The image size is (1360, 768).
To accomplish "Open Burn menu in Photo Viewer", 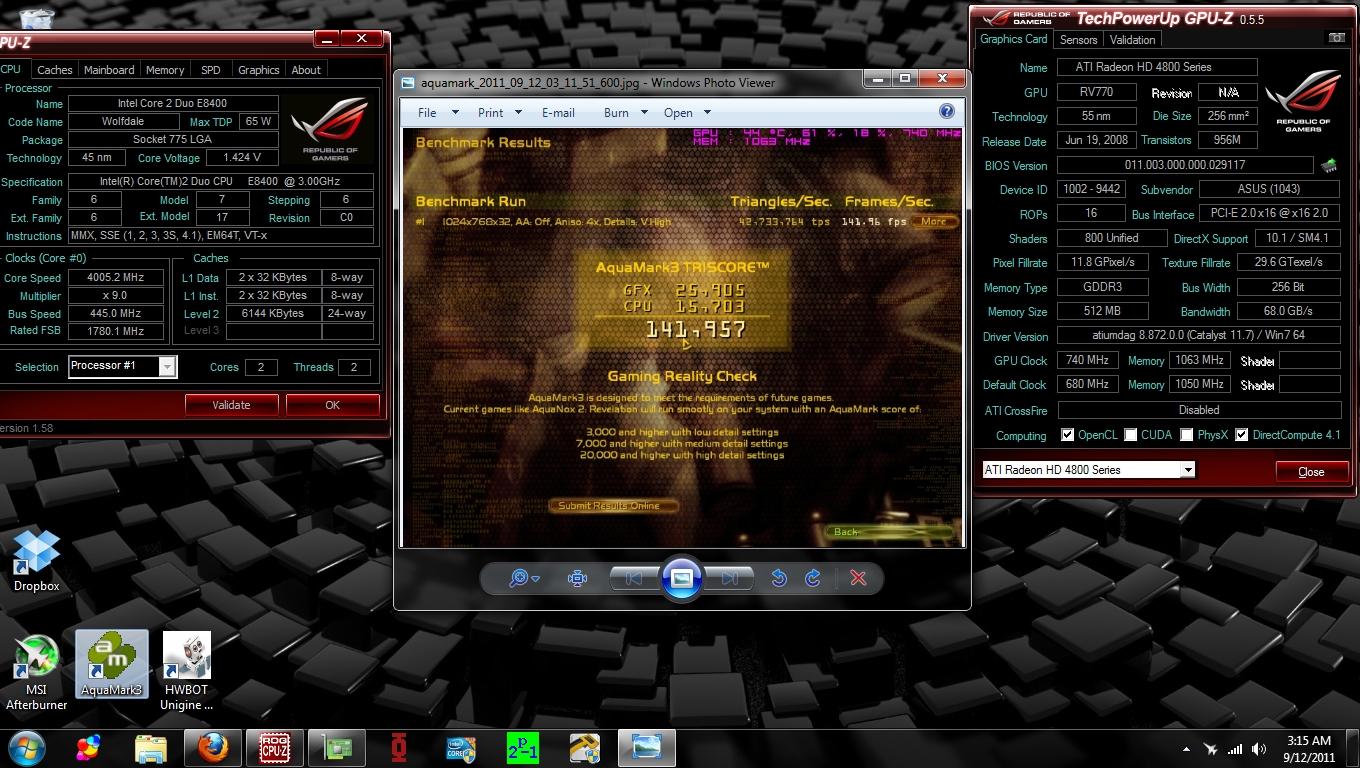I will (x=626, y=112).
